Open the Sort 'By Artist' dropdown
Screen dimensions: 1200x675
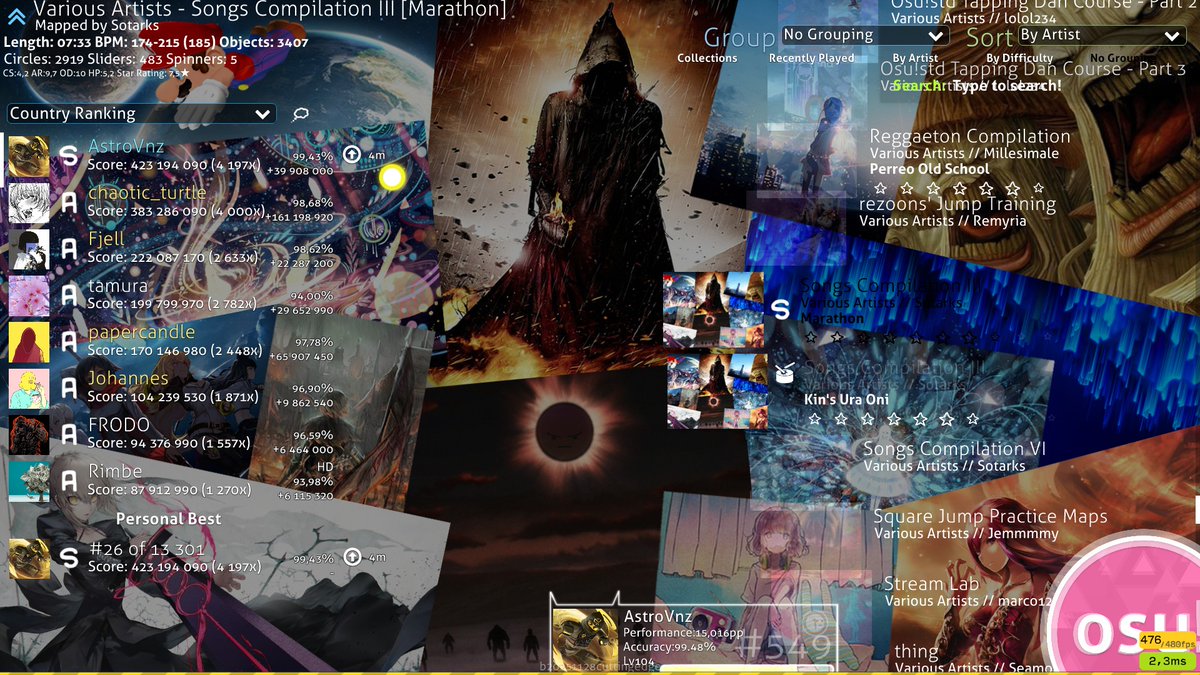[1101, 35]
